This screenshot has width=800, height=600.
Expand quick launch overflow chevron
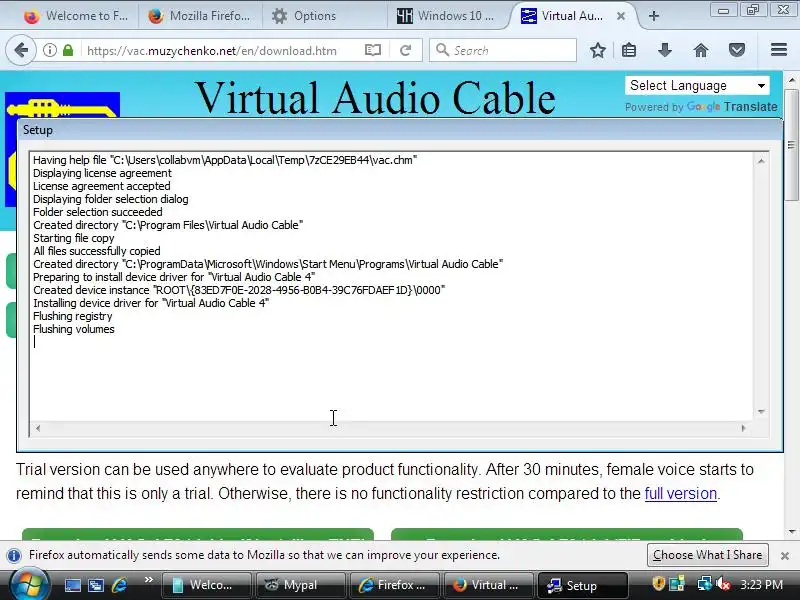pyautogui.click(x=148, y=580)
